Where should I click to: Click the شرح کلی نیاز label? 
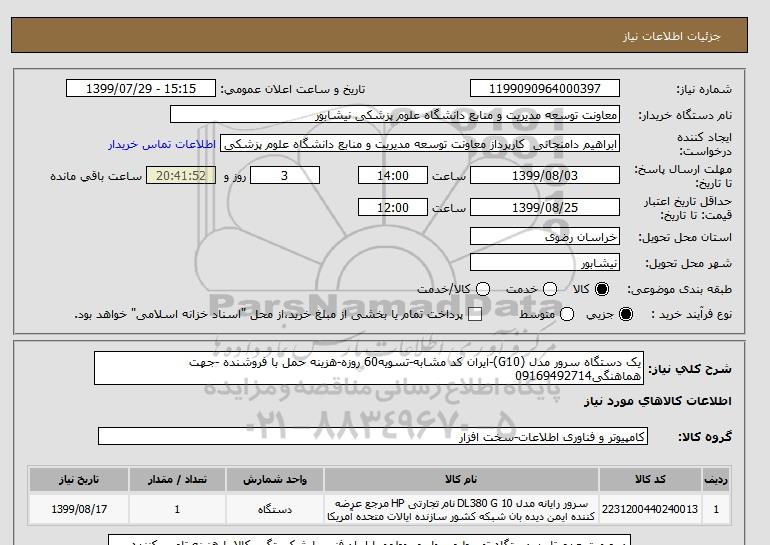pyautogui.click(x=690, y=369)
